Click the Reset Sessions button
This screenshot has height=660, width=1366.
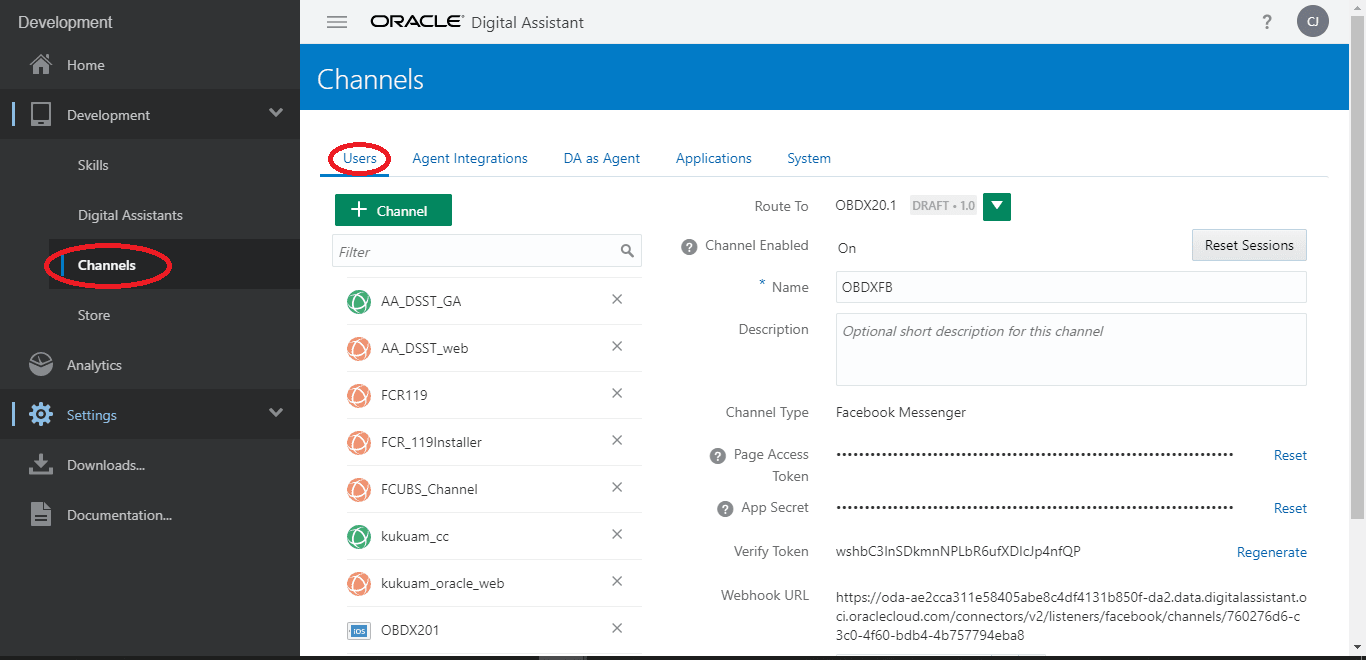(1249, 245)
